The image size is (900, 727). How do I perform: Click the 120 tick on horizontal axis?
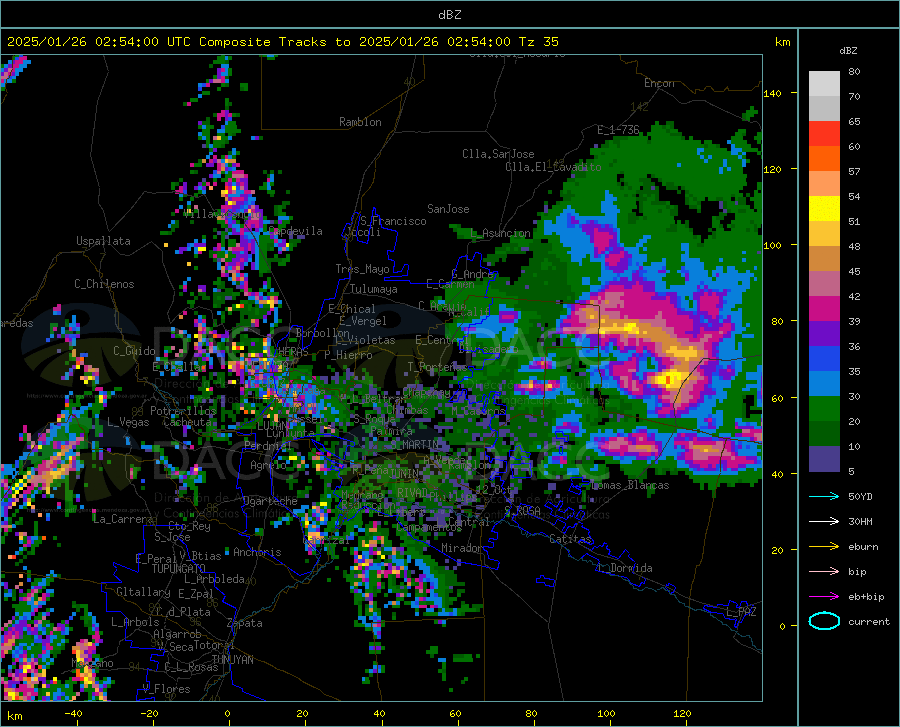[682, 714]
